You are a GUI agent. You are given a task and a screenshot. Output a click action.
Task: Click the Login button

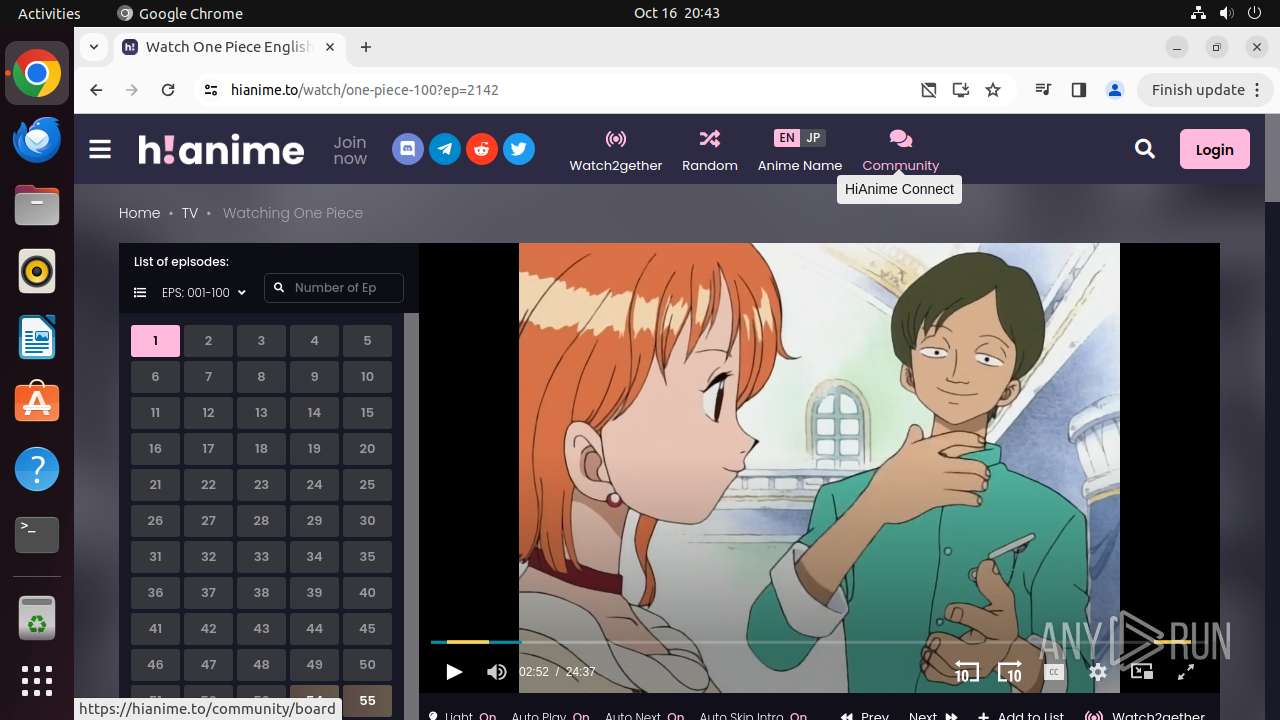[x=1215, y=149]
